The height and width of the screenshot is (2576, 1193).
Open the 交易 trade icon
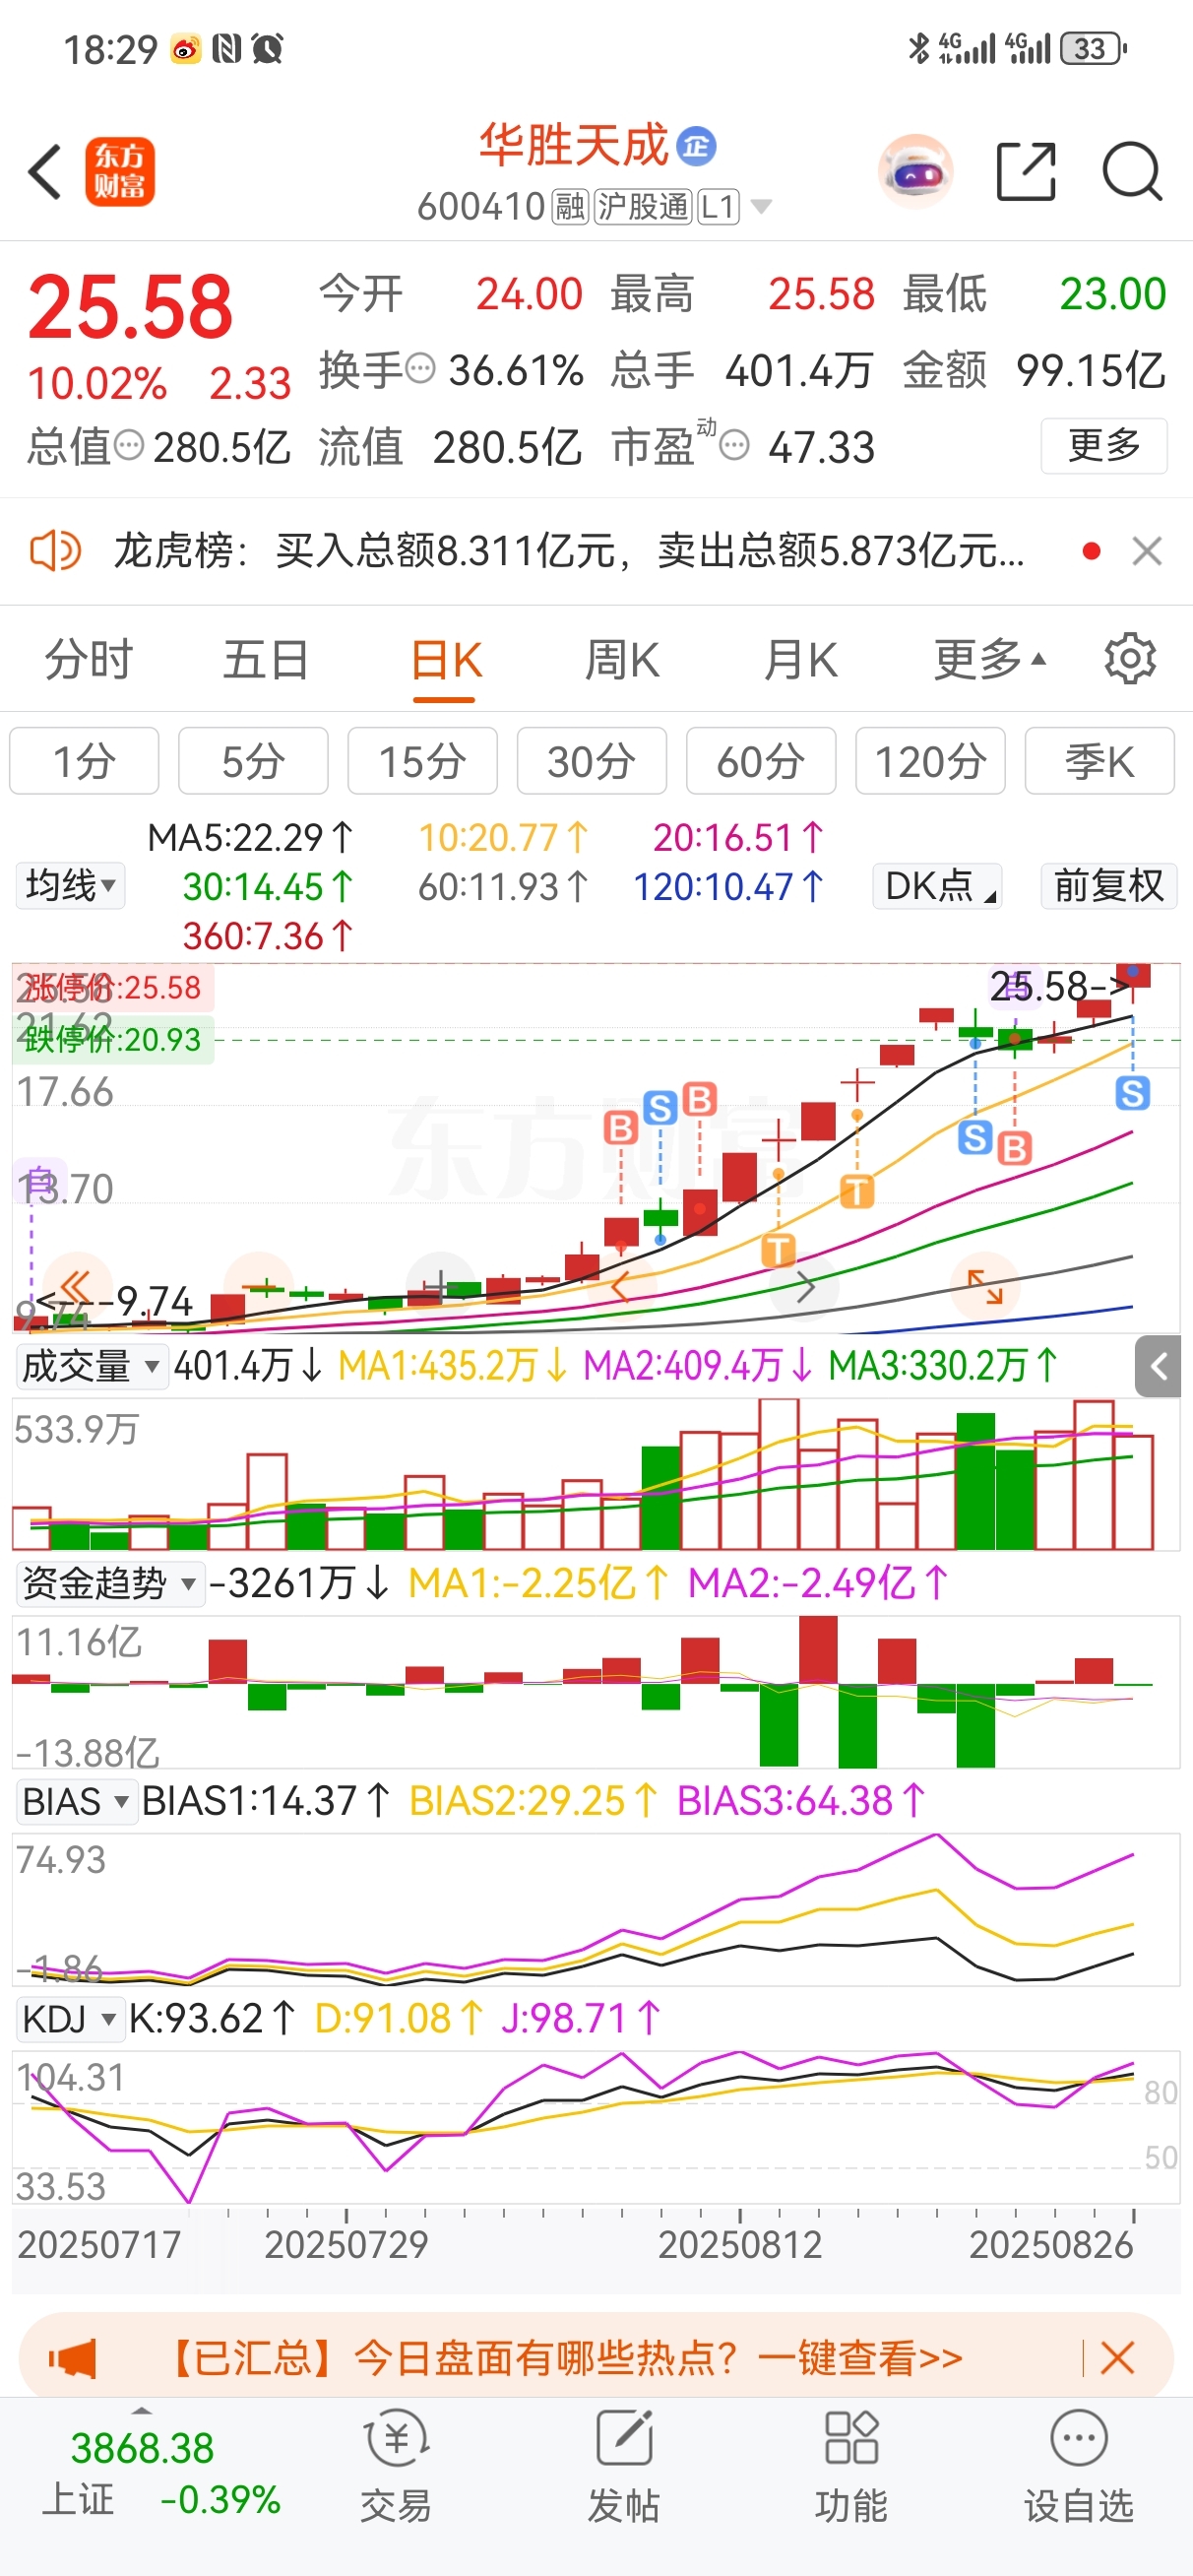[396, 2466]
